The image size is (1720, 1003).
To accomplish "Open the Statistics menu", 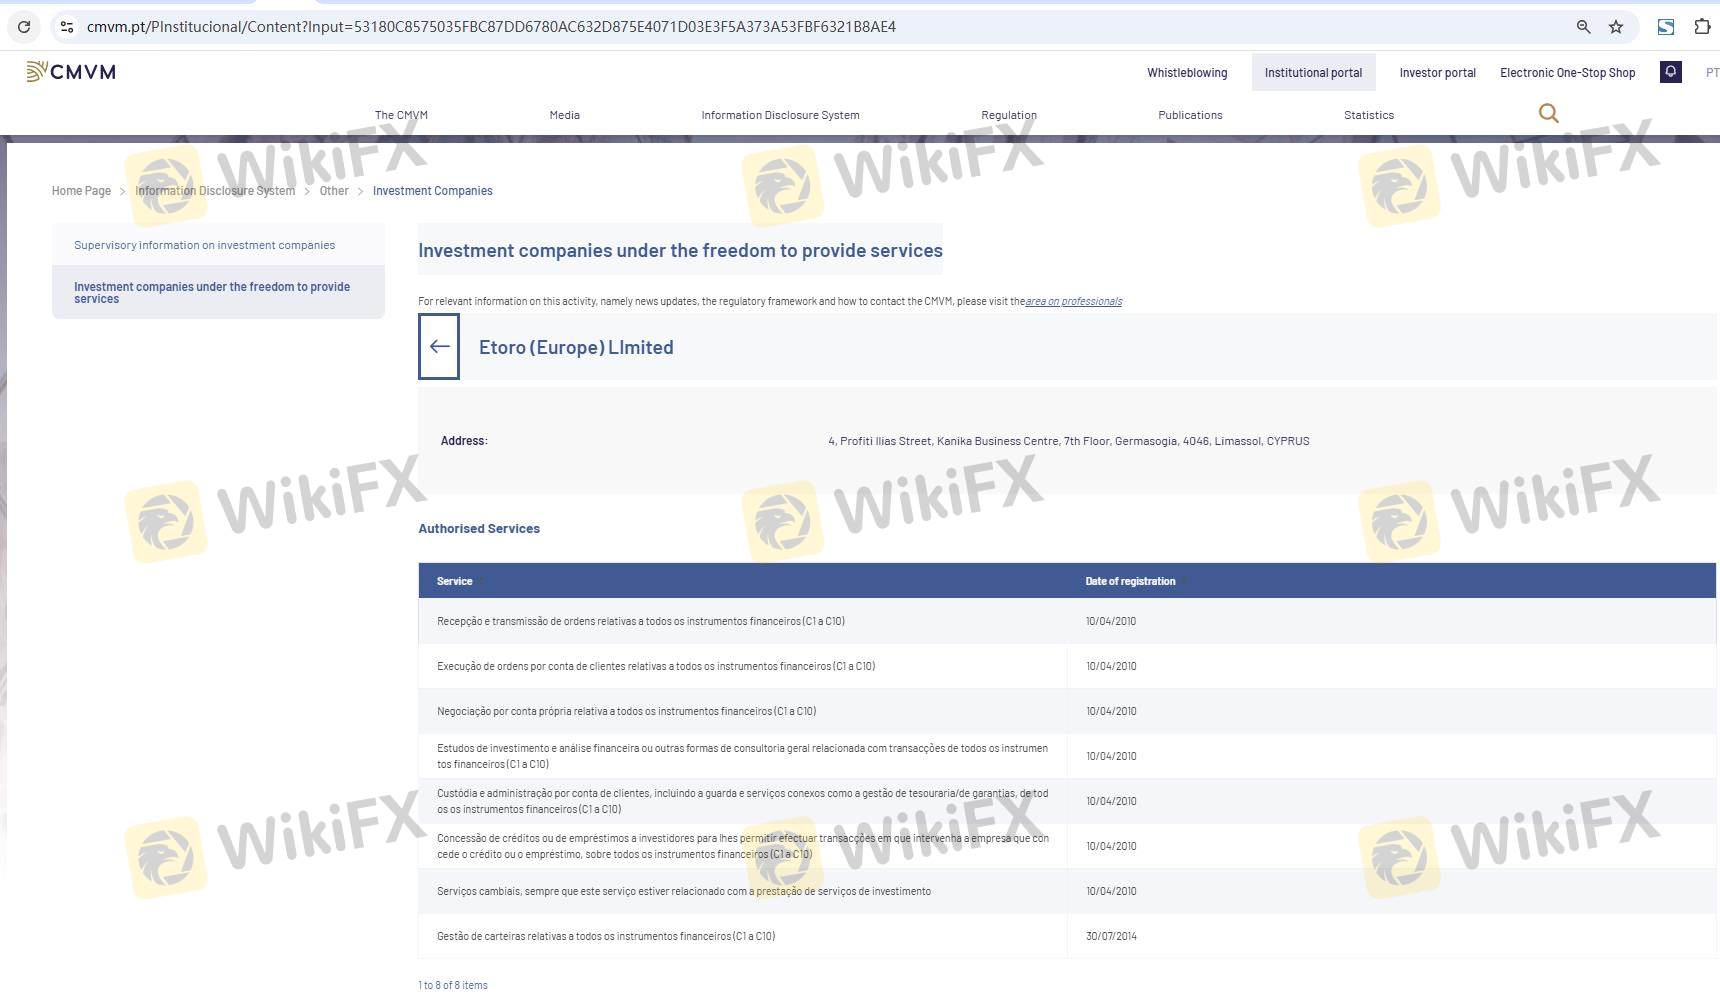I will (1368, 115).
